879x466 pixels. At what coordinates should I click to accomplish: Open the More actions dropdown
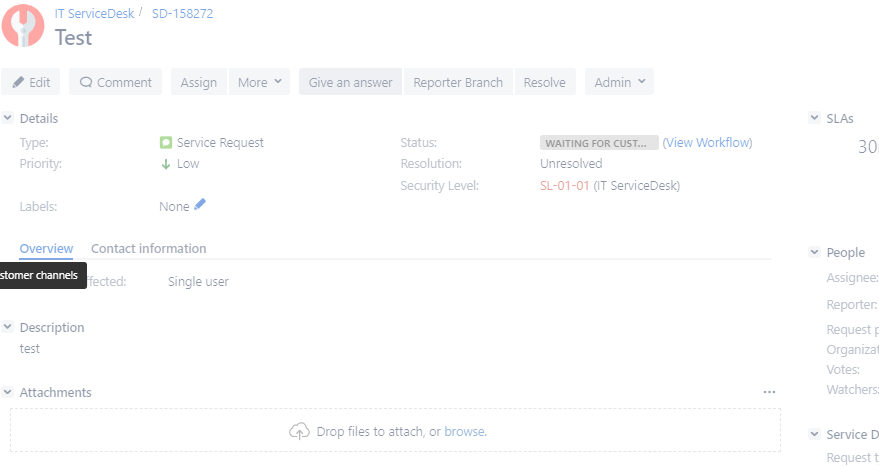point(260,82)
